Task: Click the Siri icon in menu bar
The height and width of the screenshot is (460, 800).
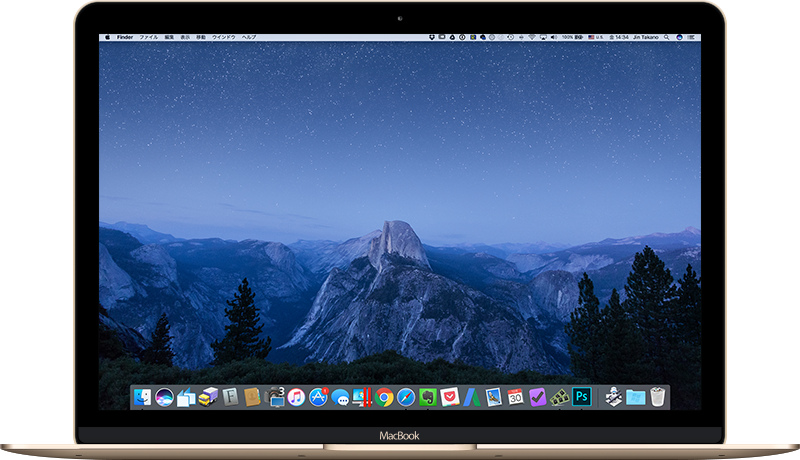Action: (x=680, y=37)
